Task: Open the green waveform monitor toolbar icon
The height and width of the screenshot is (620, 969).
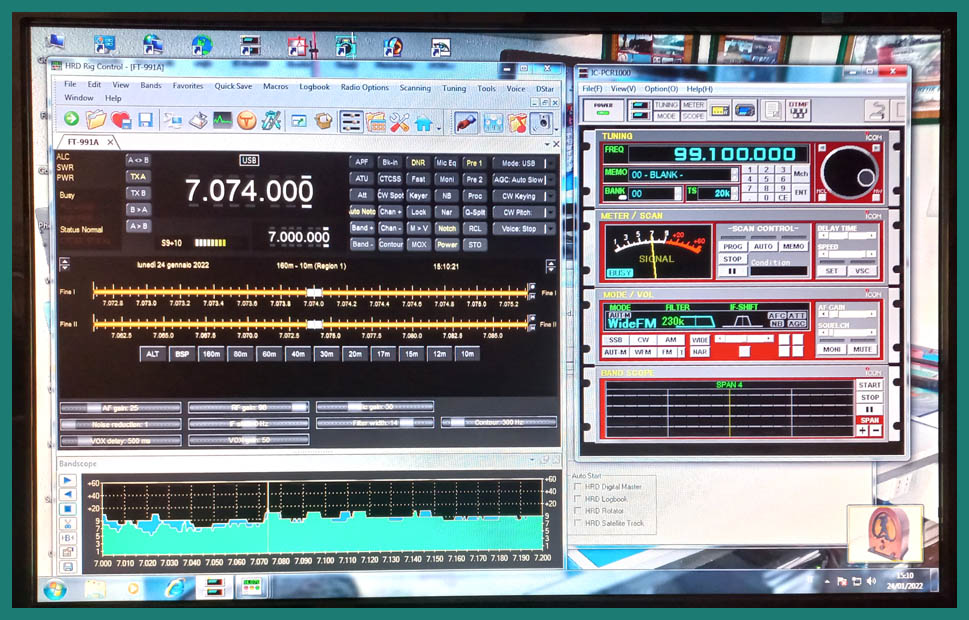Action: coord(222,121)
